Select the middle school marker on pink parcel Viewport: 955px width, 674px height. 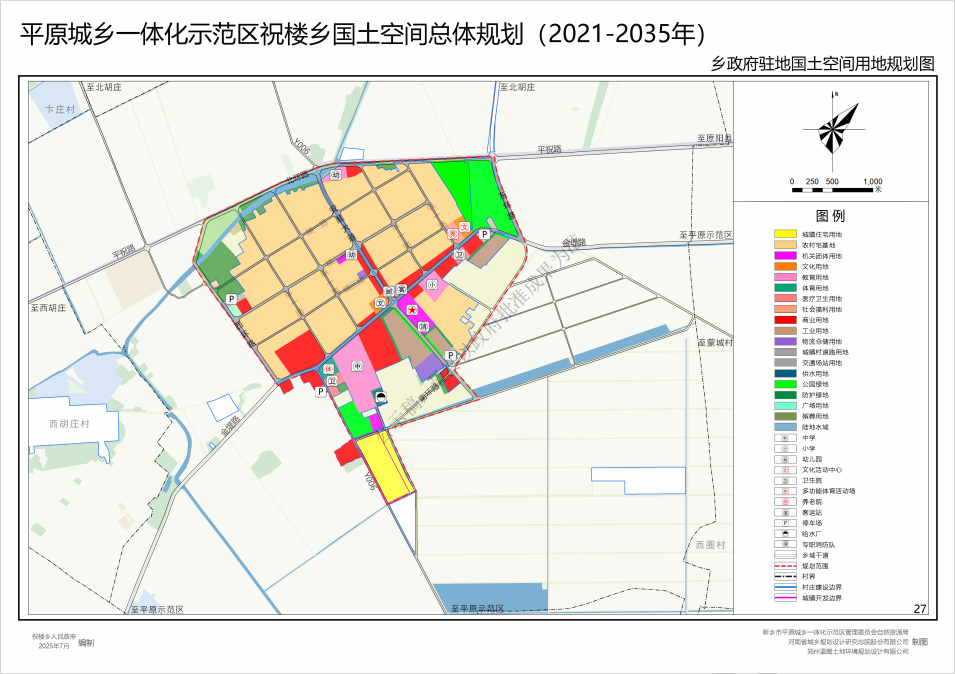point(357,367)
